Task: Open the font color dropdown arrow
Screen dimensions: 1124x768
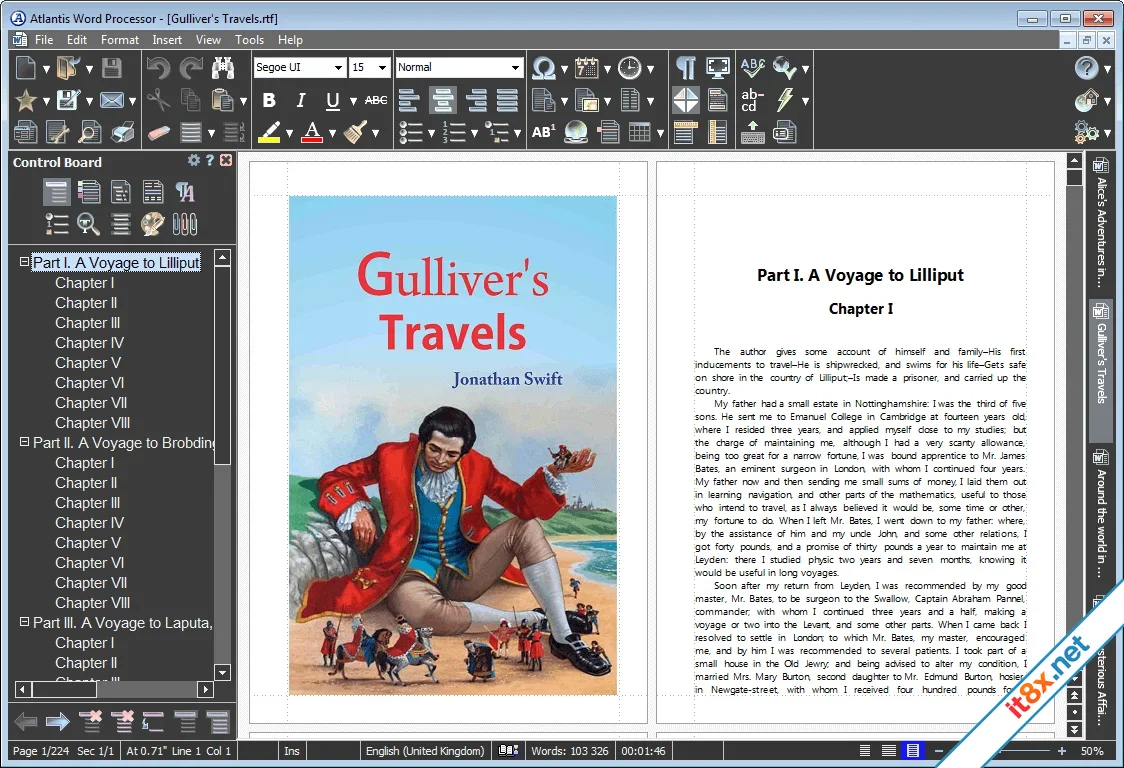Action: click(x=332, y=133)
